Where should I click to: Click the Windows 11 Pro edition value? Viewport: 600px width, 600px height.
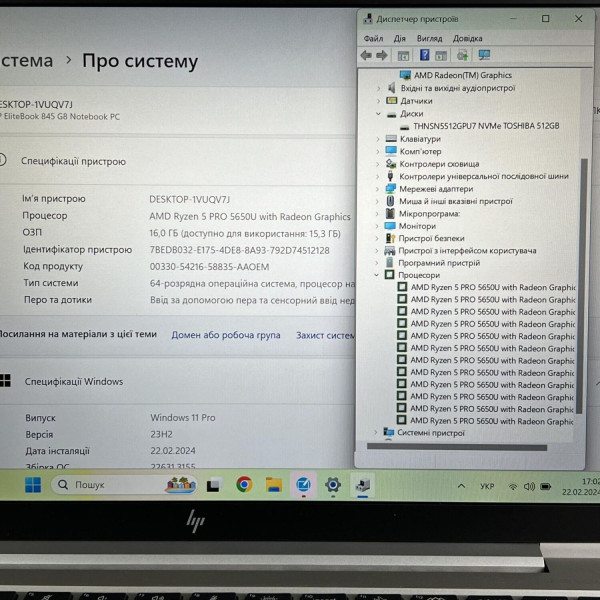coord(183,417)
